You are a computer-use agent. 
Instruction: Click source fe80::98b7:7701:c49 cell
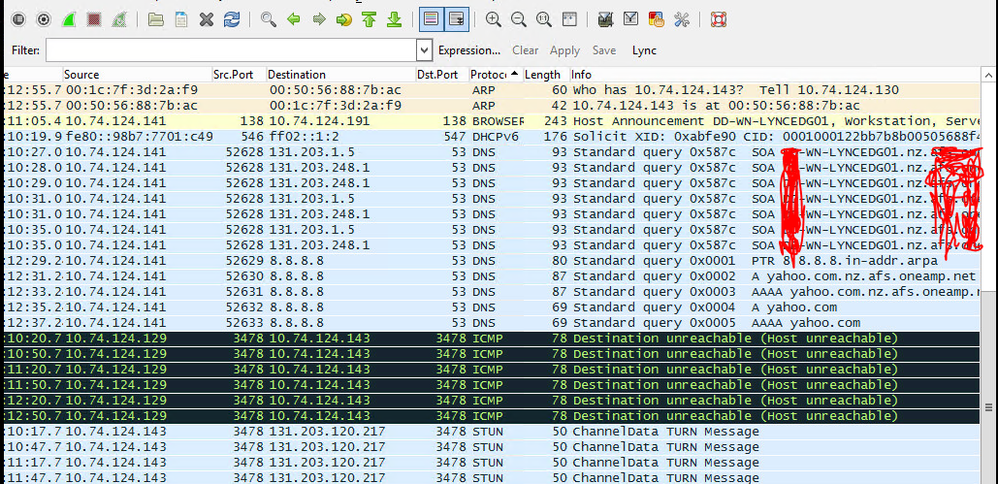(x=139, y=137)
